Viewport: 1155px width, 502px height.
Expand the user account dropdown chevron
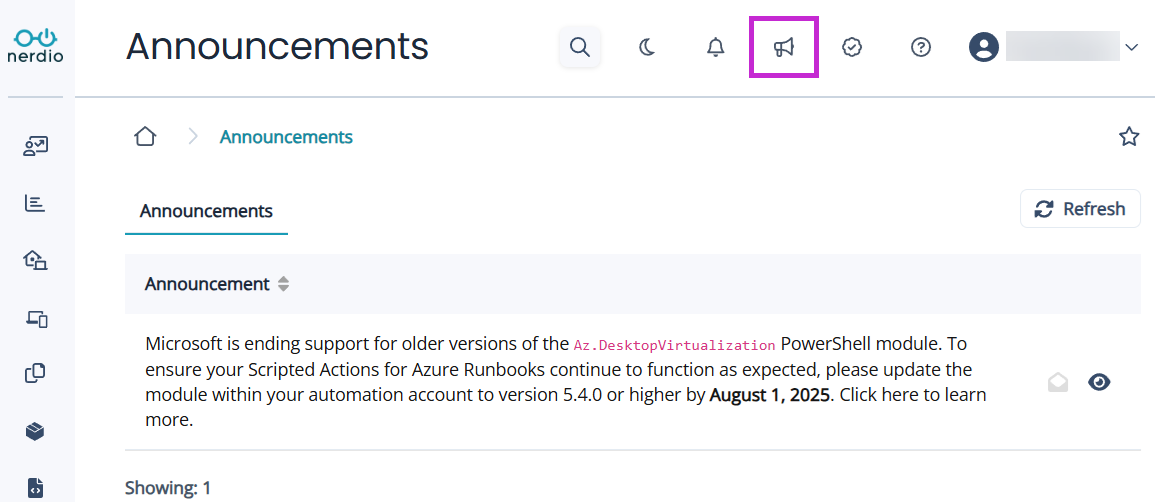point(1132,47)
